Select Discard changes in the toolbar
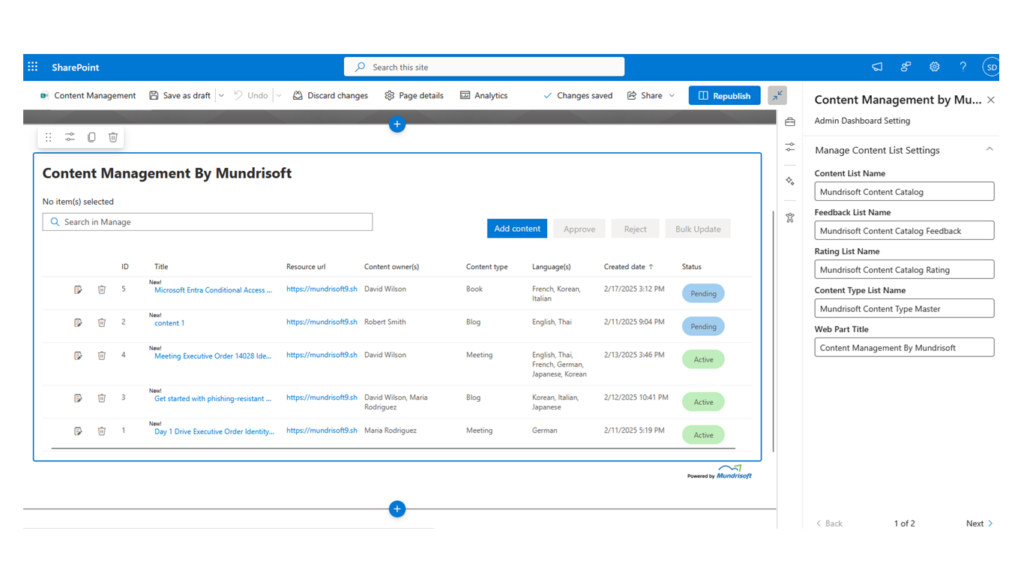The width and height of the screenshot is (1024, 576). tap(330, 95)
